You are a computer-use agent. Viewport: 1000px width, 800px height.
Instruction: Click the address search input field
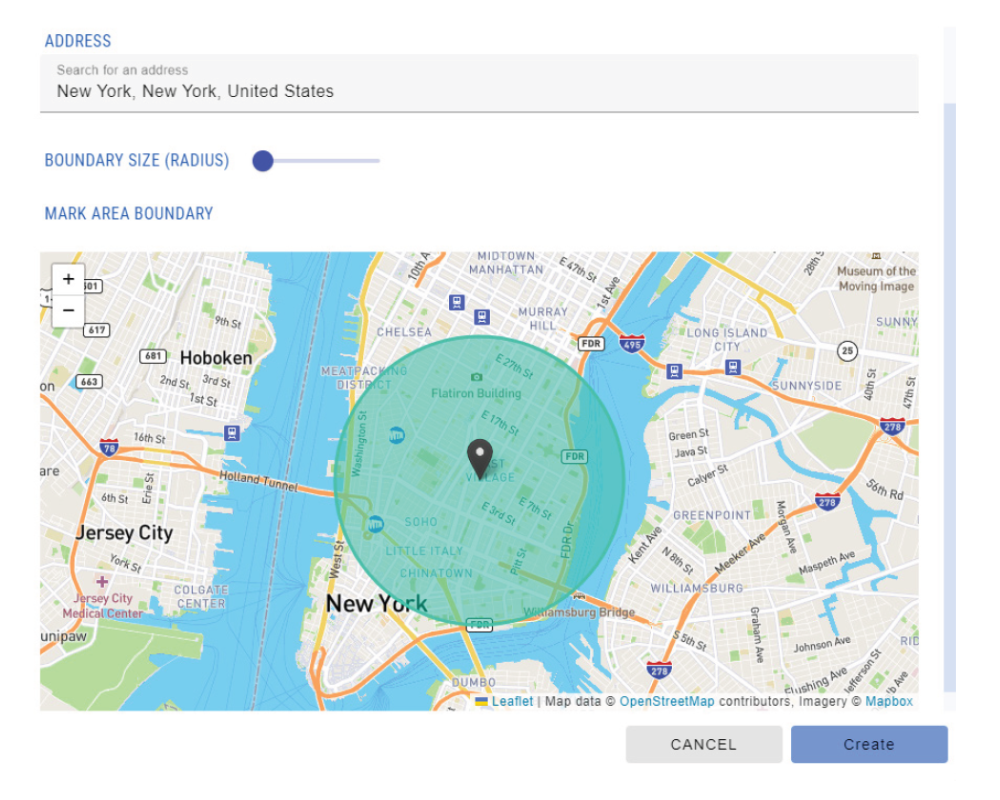click(478, 91)
